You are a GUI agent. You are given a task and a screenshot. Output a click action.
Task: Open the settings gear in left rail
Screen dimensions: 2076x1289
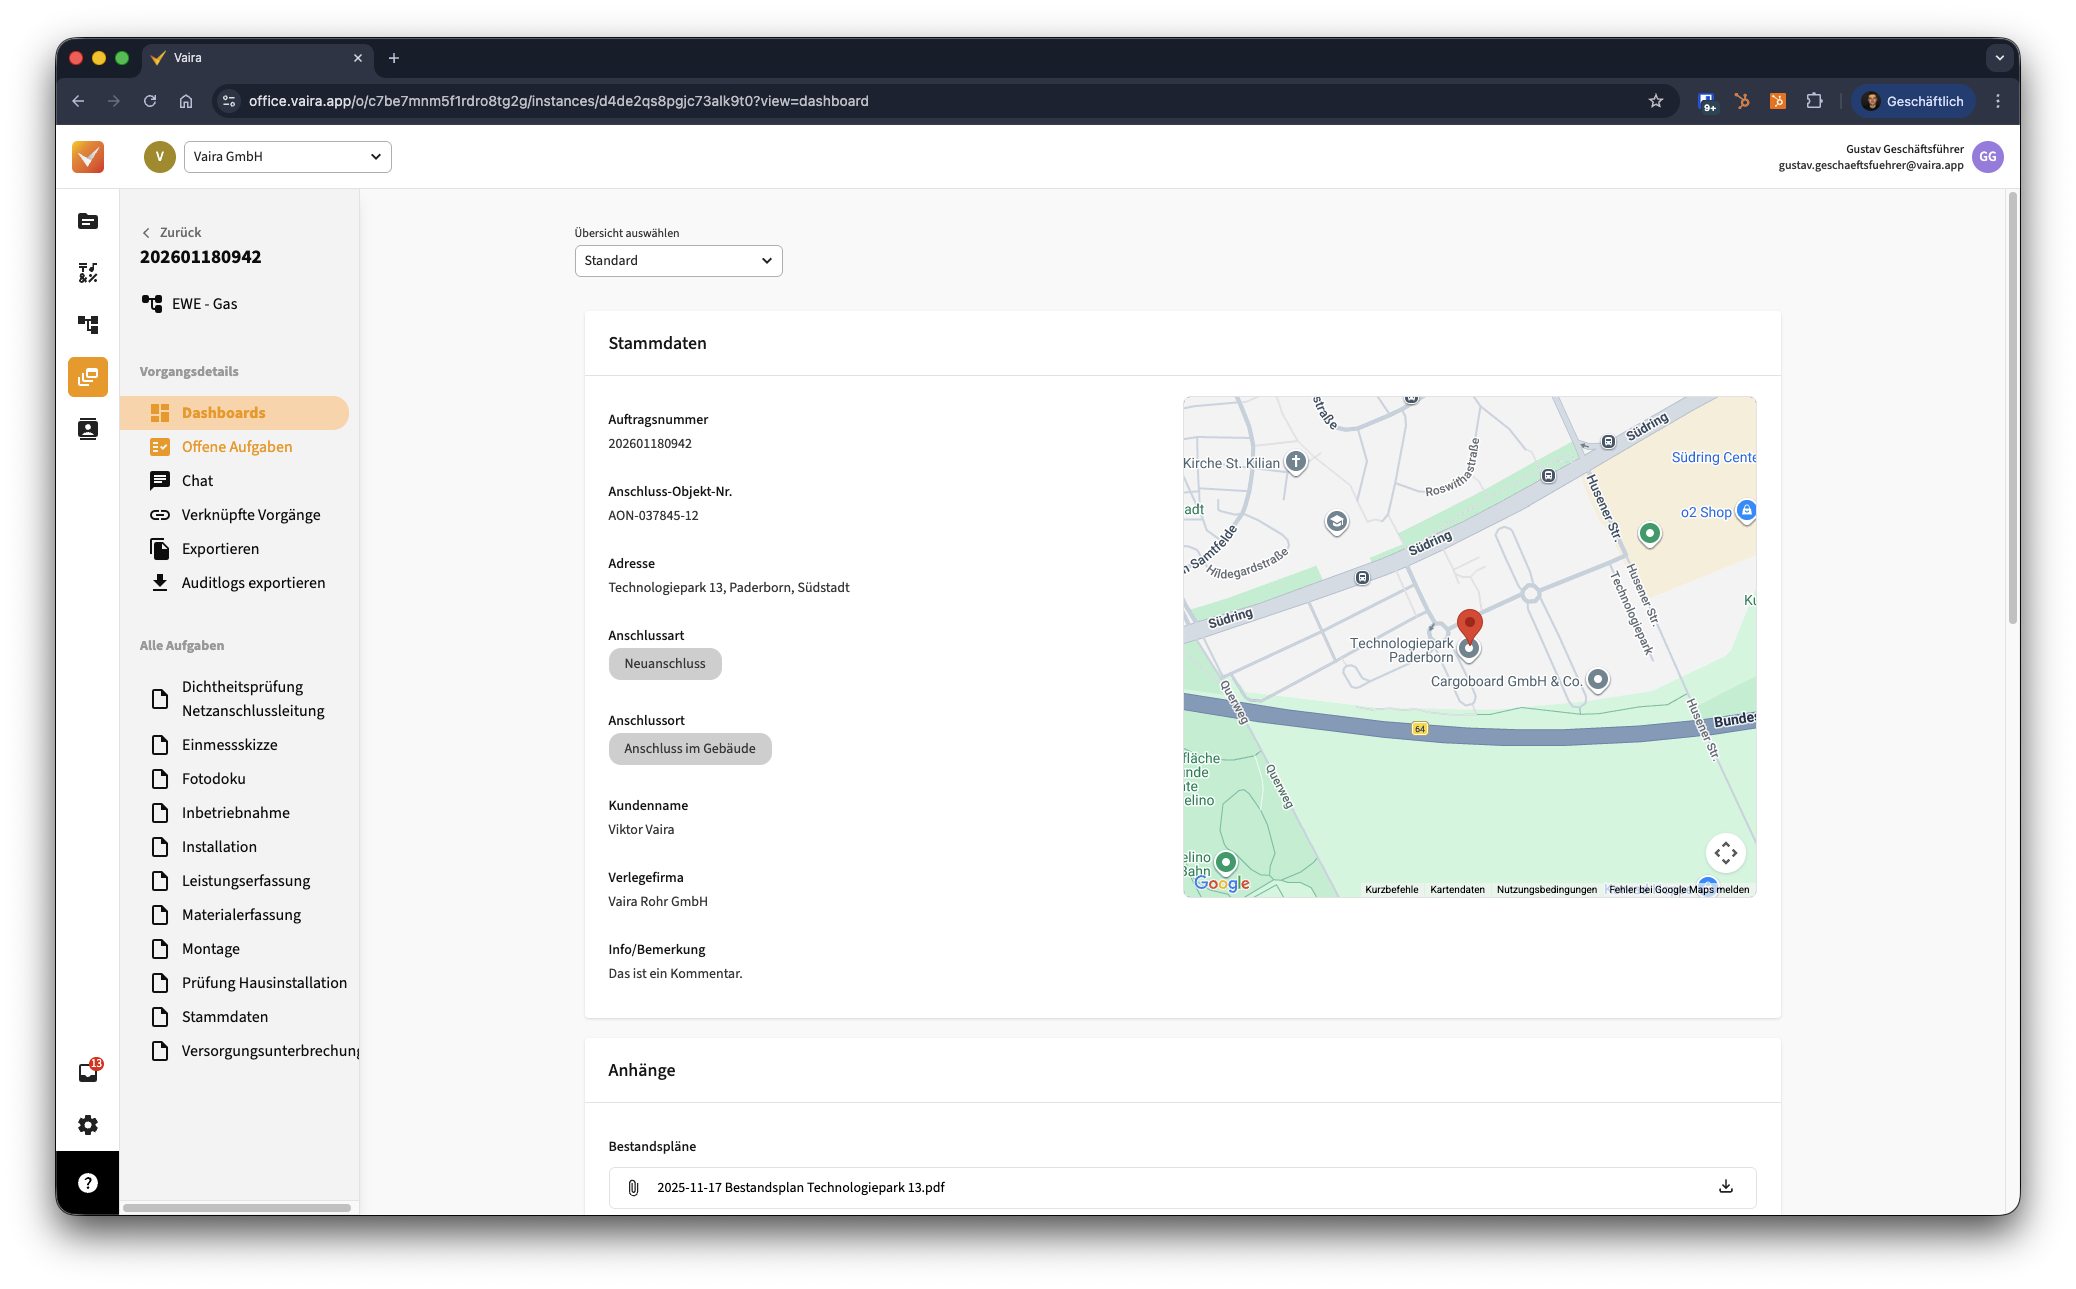88,1125
